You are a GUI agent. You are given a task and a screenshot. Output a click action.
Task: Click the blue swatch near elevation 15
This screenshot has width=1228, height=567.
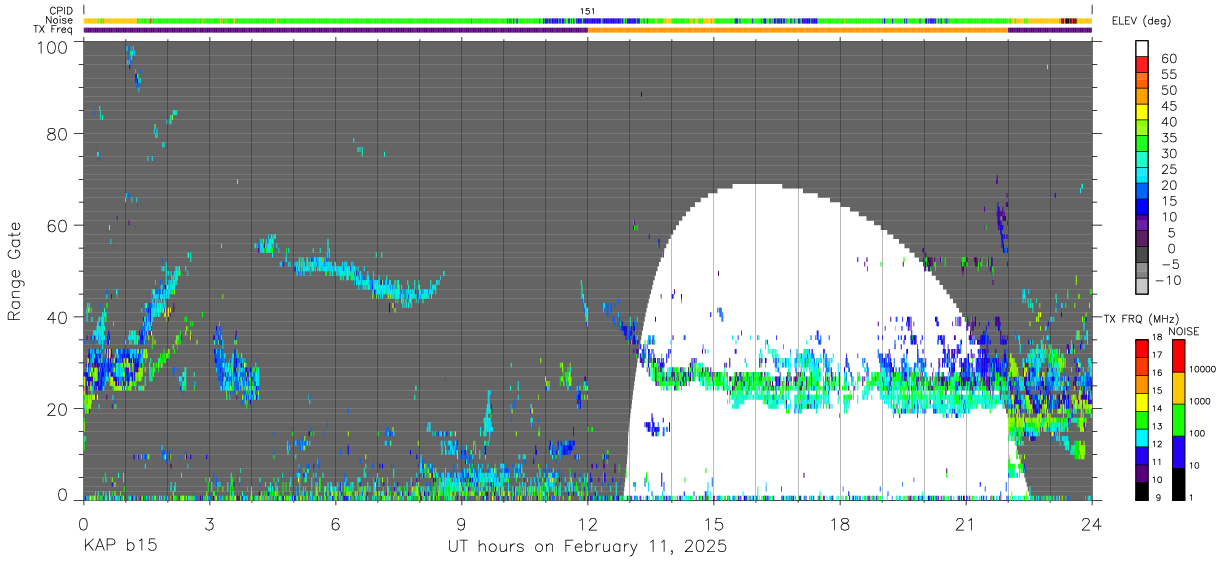(x=1142, y=207)
